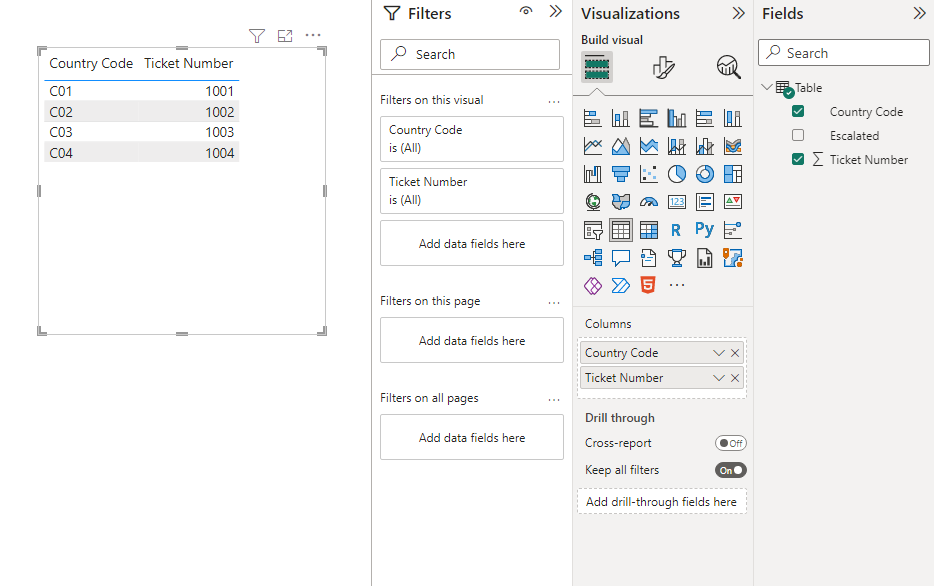Image resolution: width=934 pixels, height=586 pixels.
Task: Select the stacked column chart visual
Action: pyautogui.click(x=621, y=119)
